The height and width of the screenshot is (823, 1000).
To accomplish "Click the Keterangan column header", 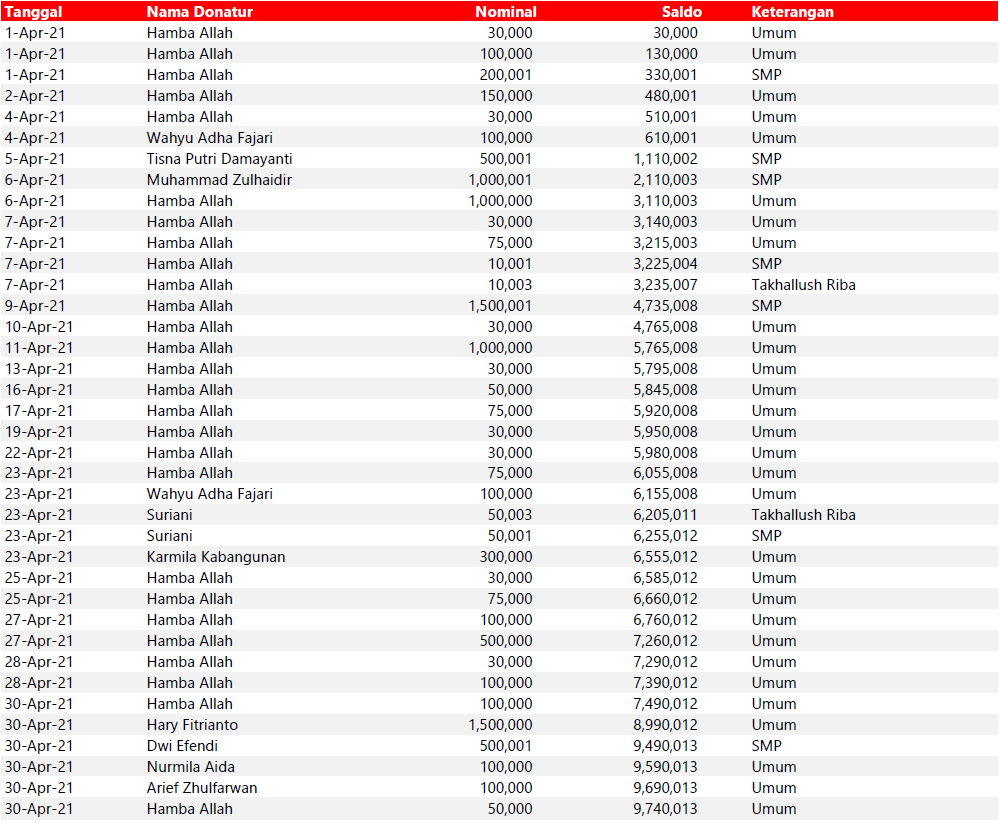I will 792,12.
